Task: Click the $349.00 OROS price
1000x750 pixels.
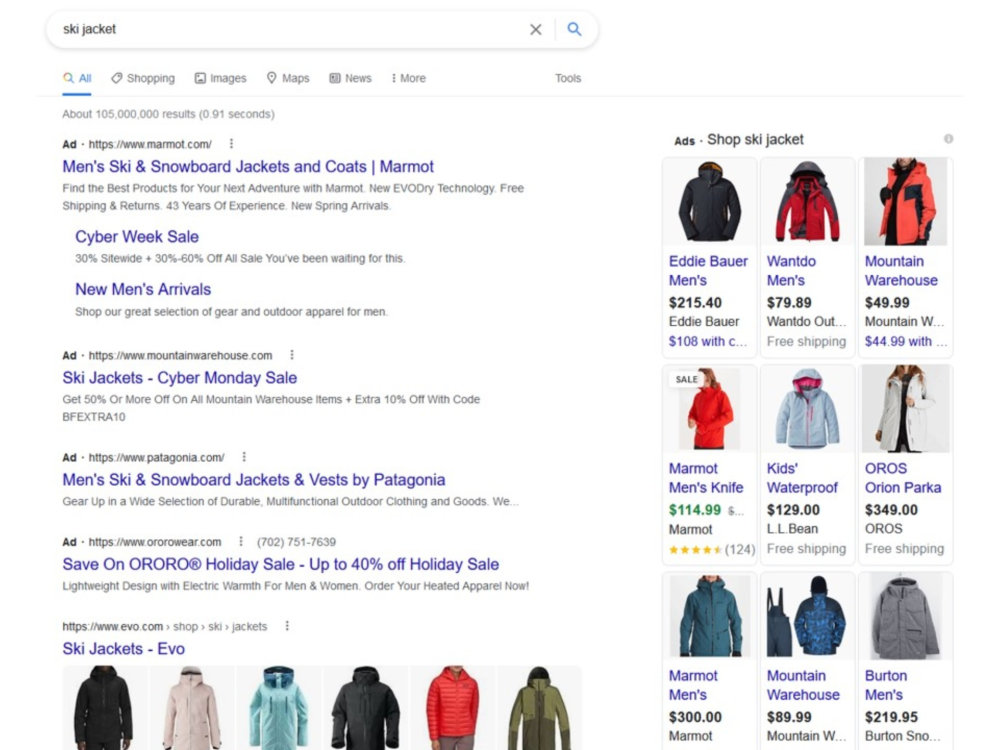Action: point(891,510)
